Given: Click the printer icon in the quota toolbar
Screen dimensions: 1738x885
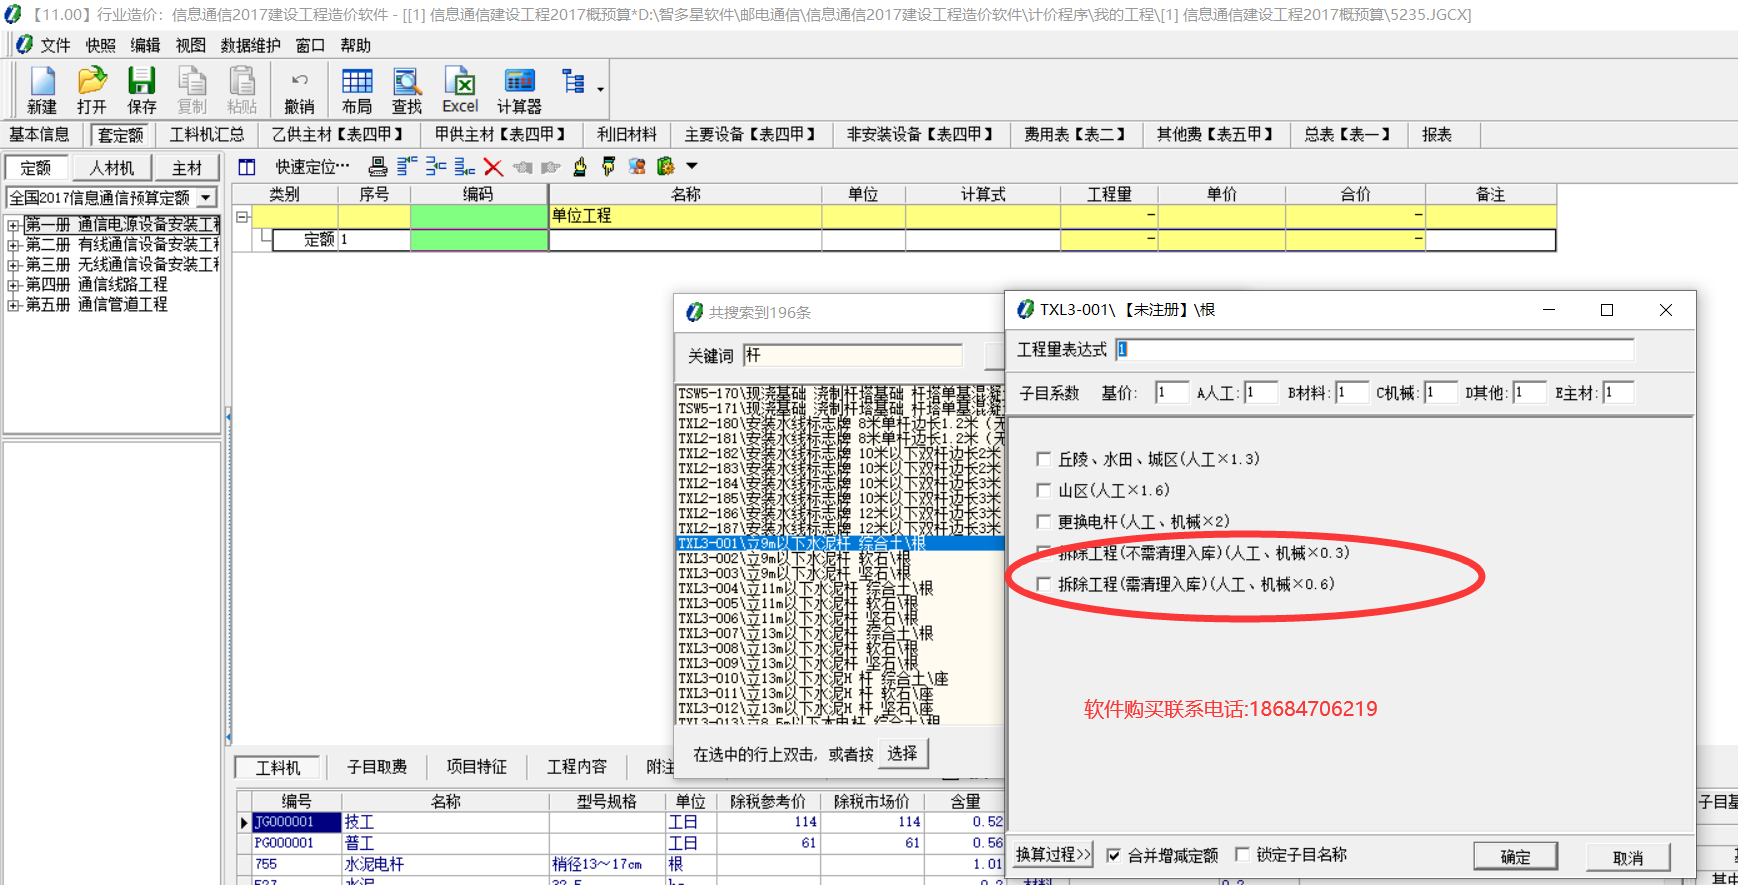Looking at the screenshot, I should tap(378, 167).
